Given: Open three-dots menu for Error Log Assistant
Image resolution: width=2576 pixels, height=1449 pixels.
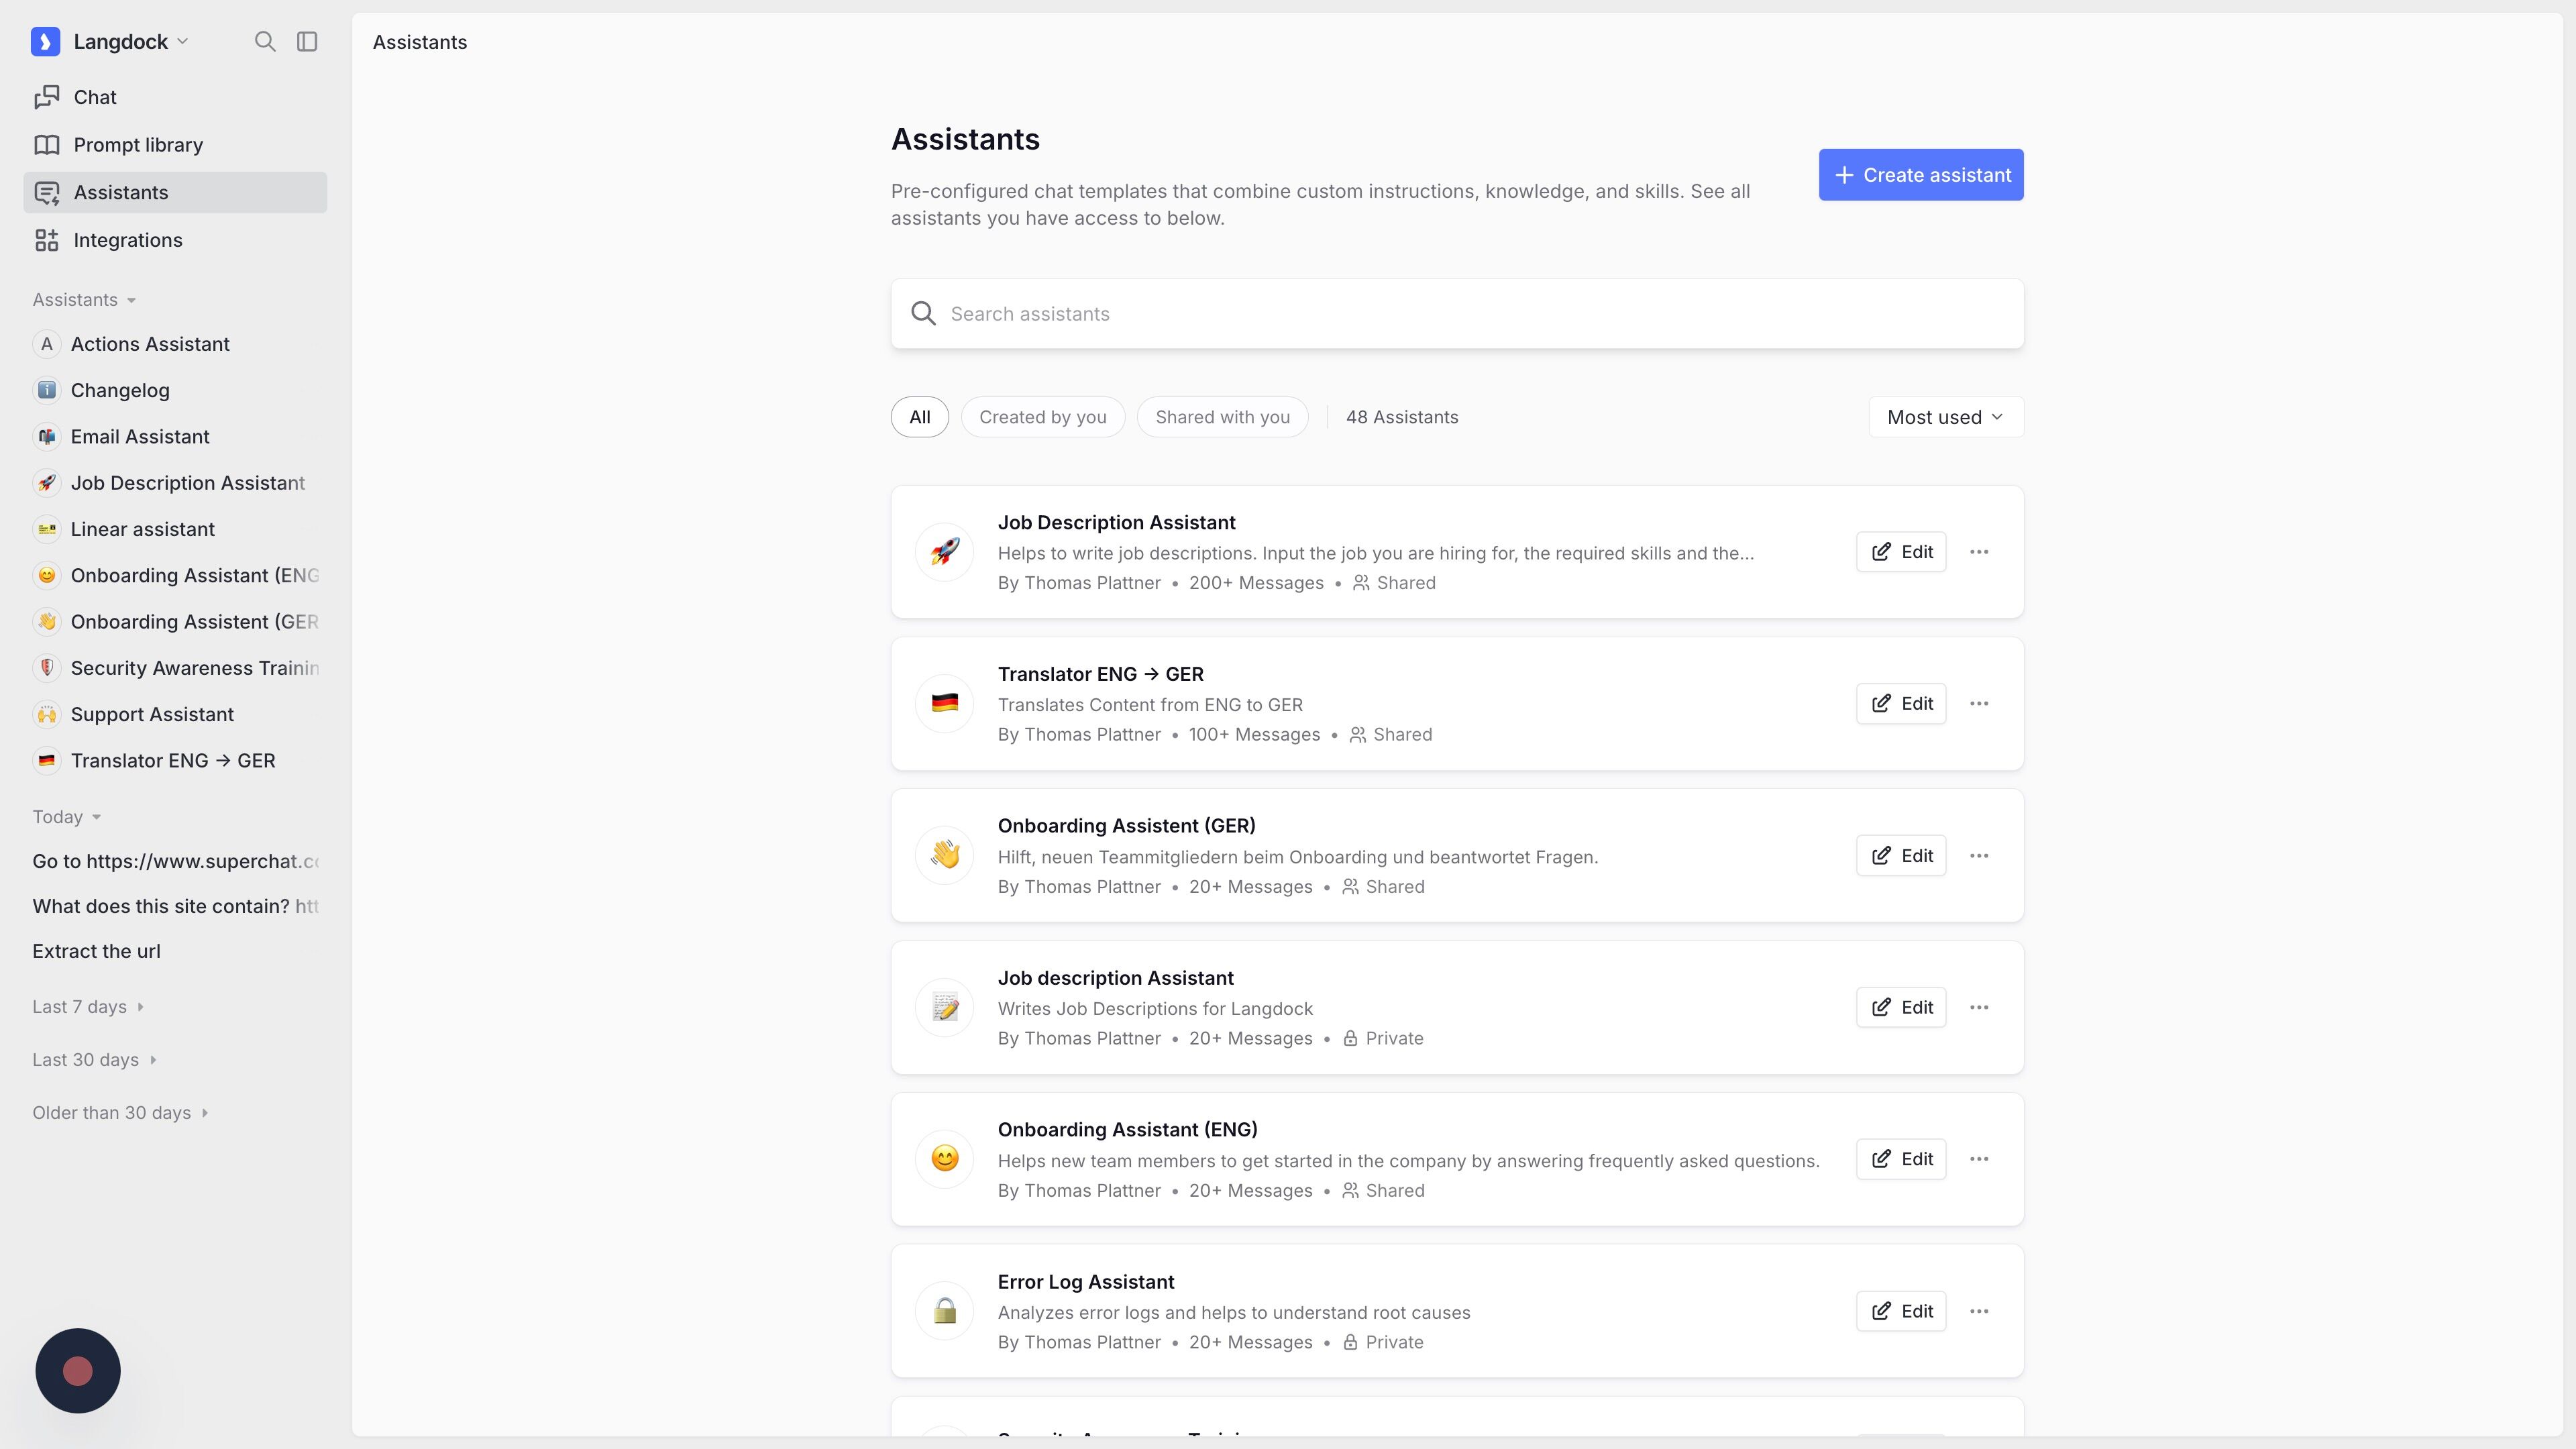Looking at the screenshot, I should 1978,1311.
